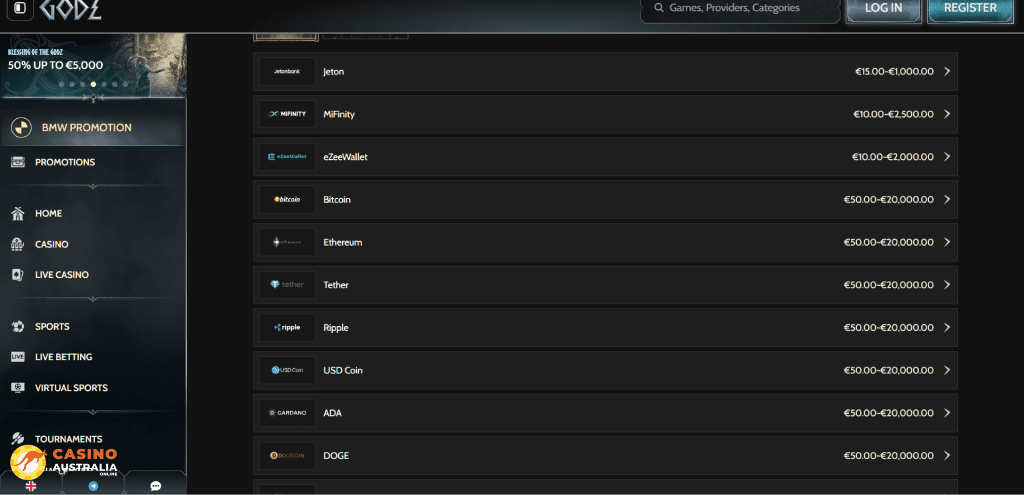Click the Ripple logo
Screen dimensions: 1024x495
287,328
